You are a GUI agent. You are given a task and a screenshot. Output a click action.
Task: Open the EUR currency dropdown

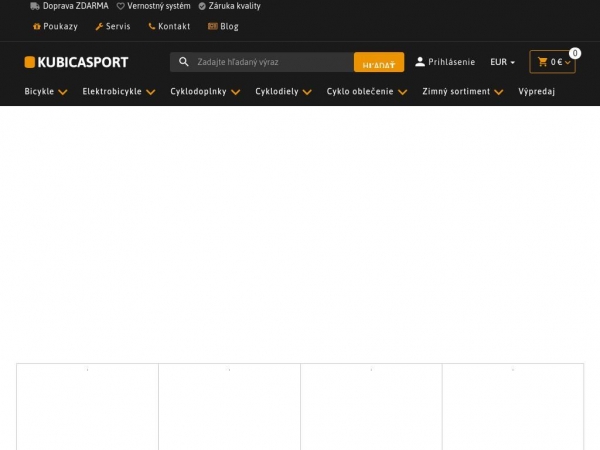(502, 62)
